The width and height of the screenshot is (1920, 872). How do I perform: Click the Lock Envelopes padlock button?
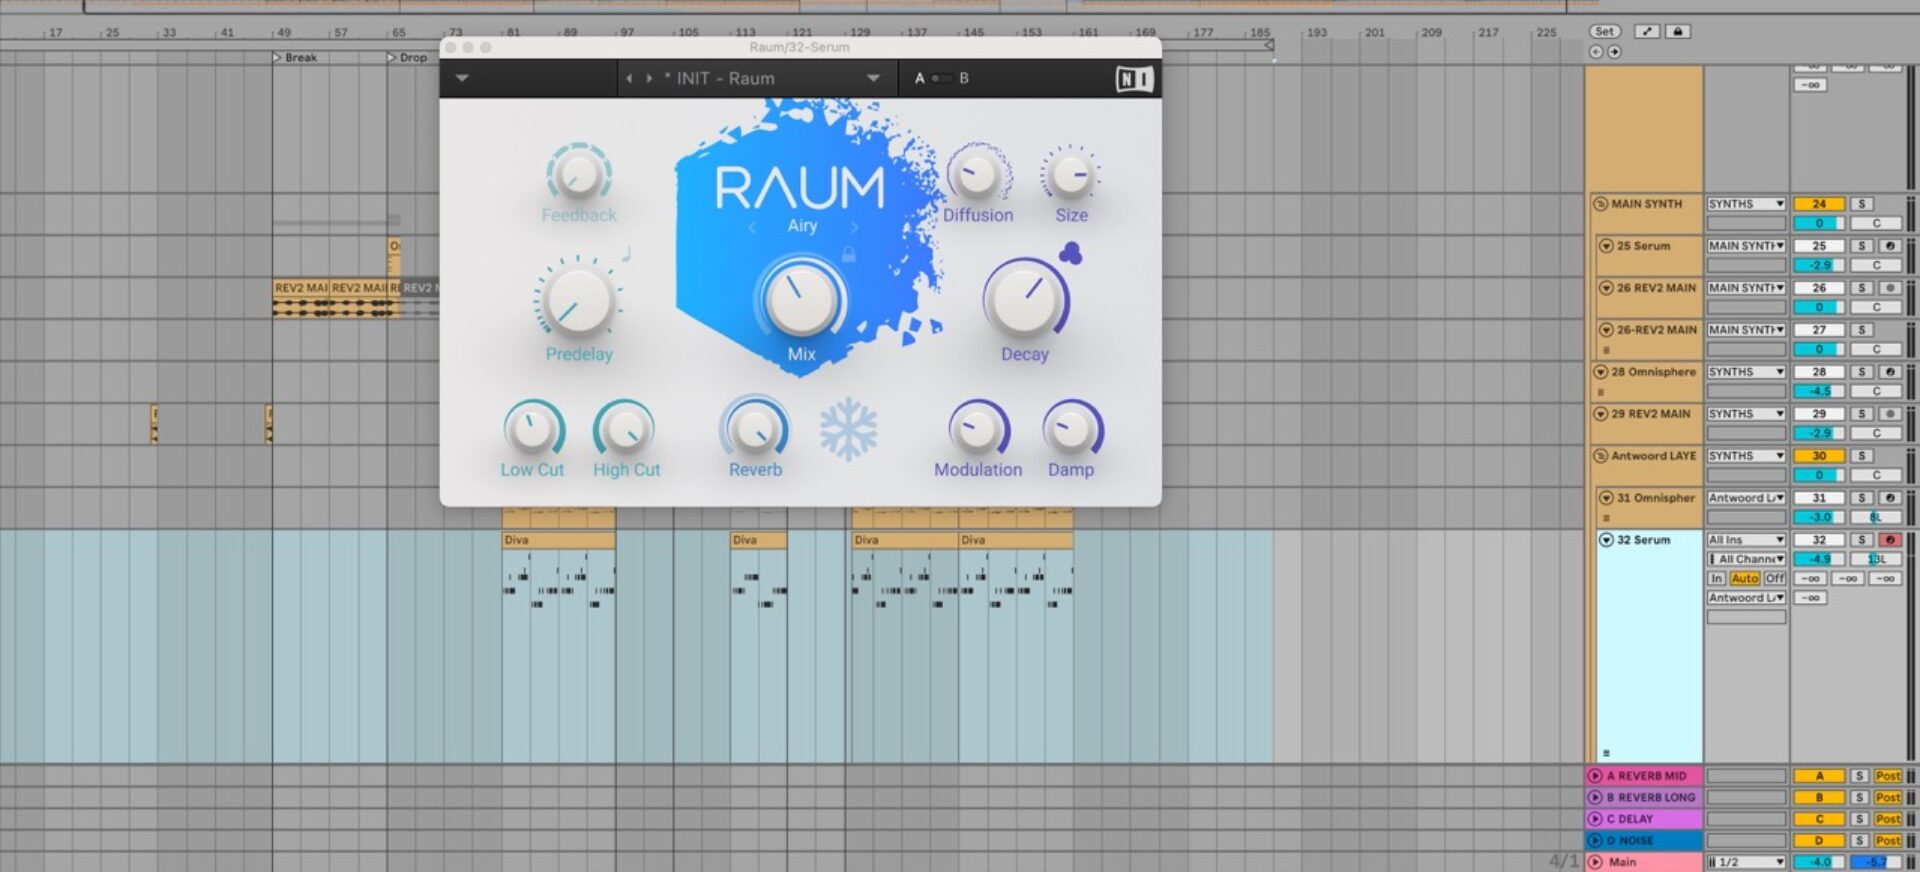pyautogui.click(x=1678, y=31)
